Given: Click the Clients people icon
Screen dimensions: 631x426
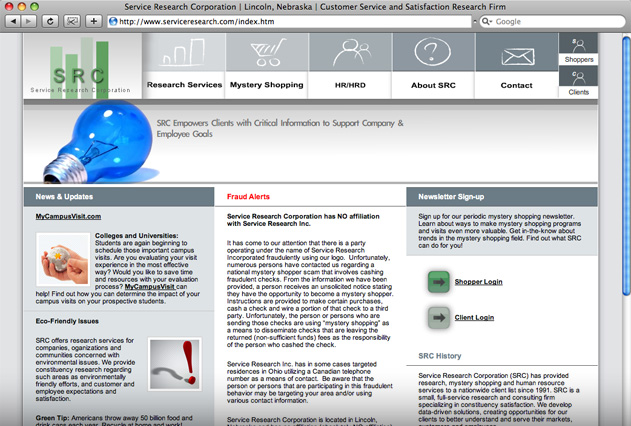Looking at the screenshot, I should coord(579,77).
